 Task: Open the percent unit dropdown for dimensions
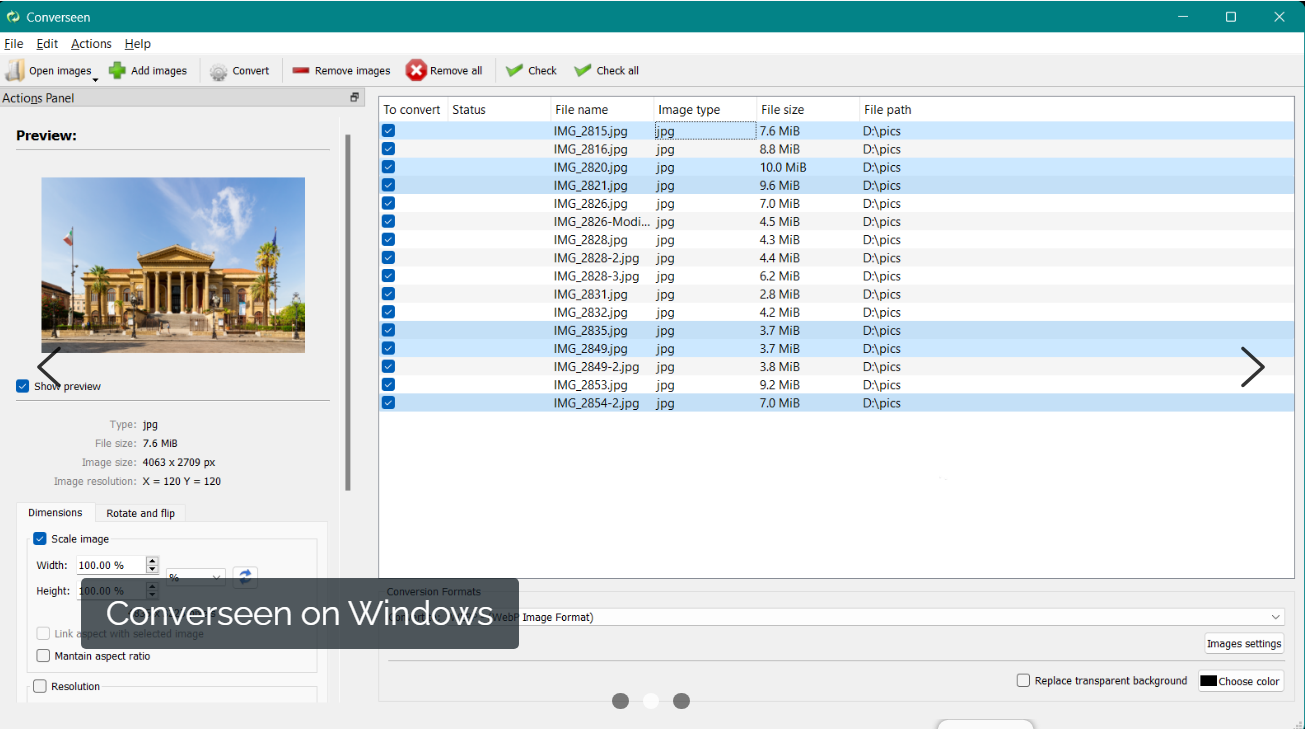click(196, 578)
